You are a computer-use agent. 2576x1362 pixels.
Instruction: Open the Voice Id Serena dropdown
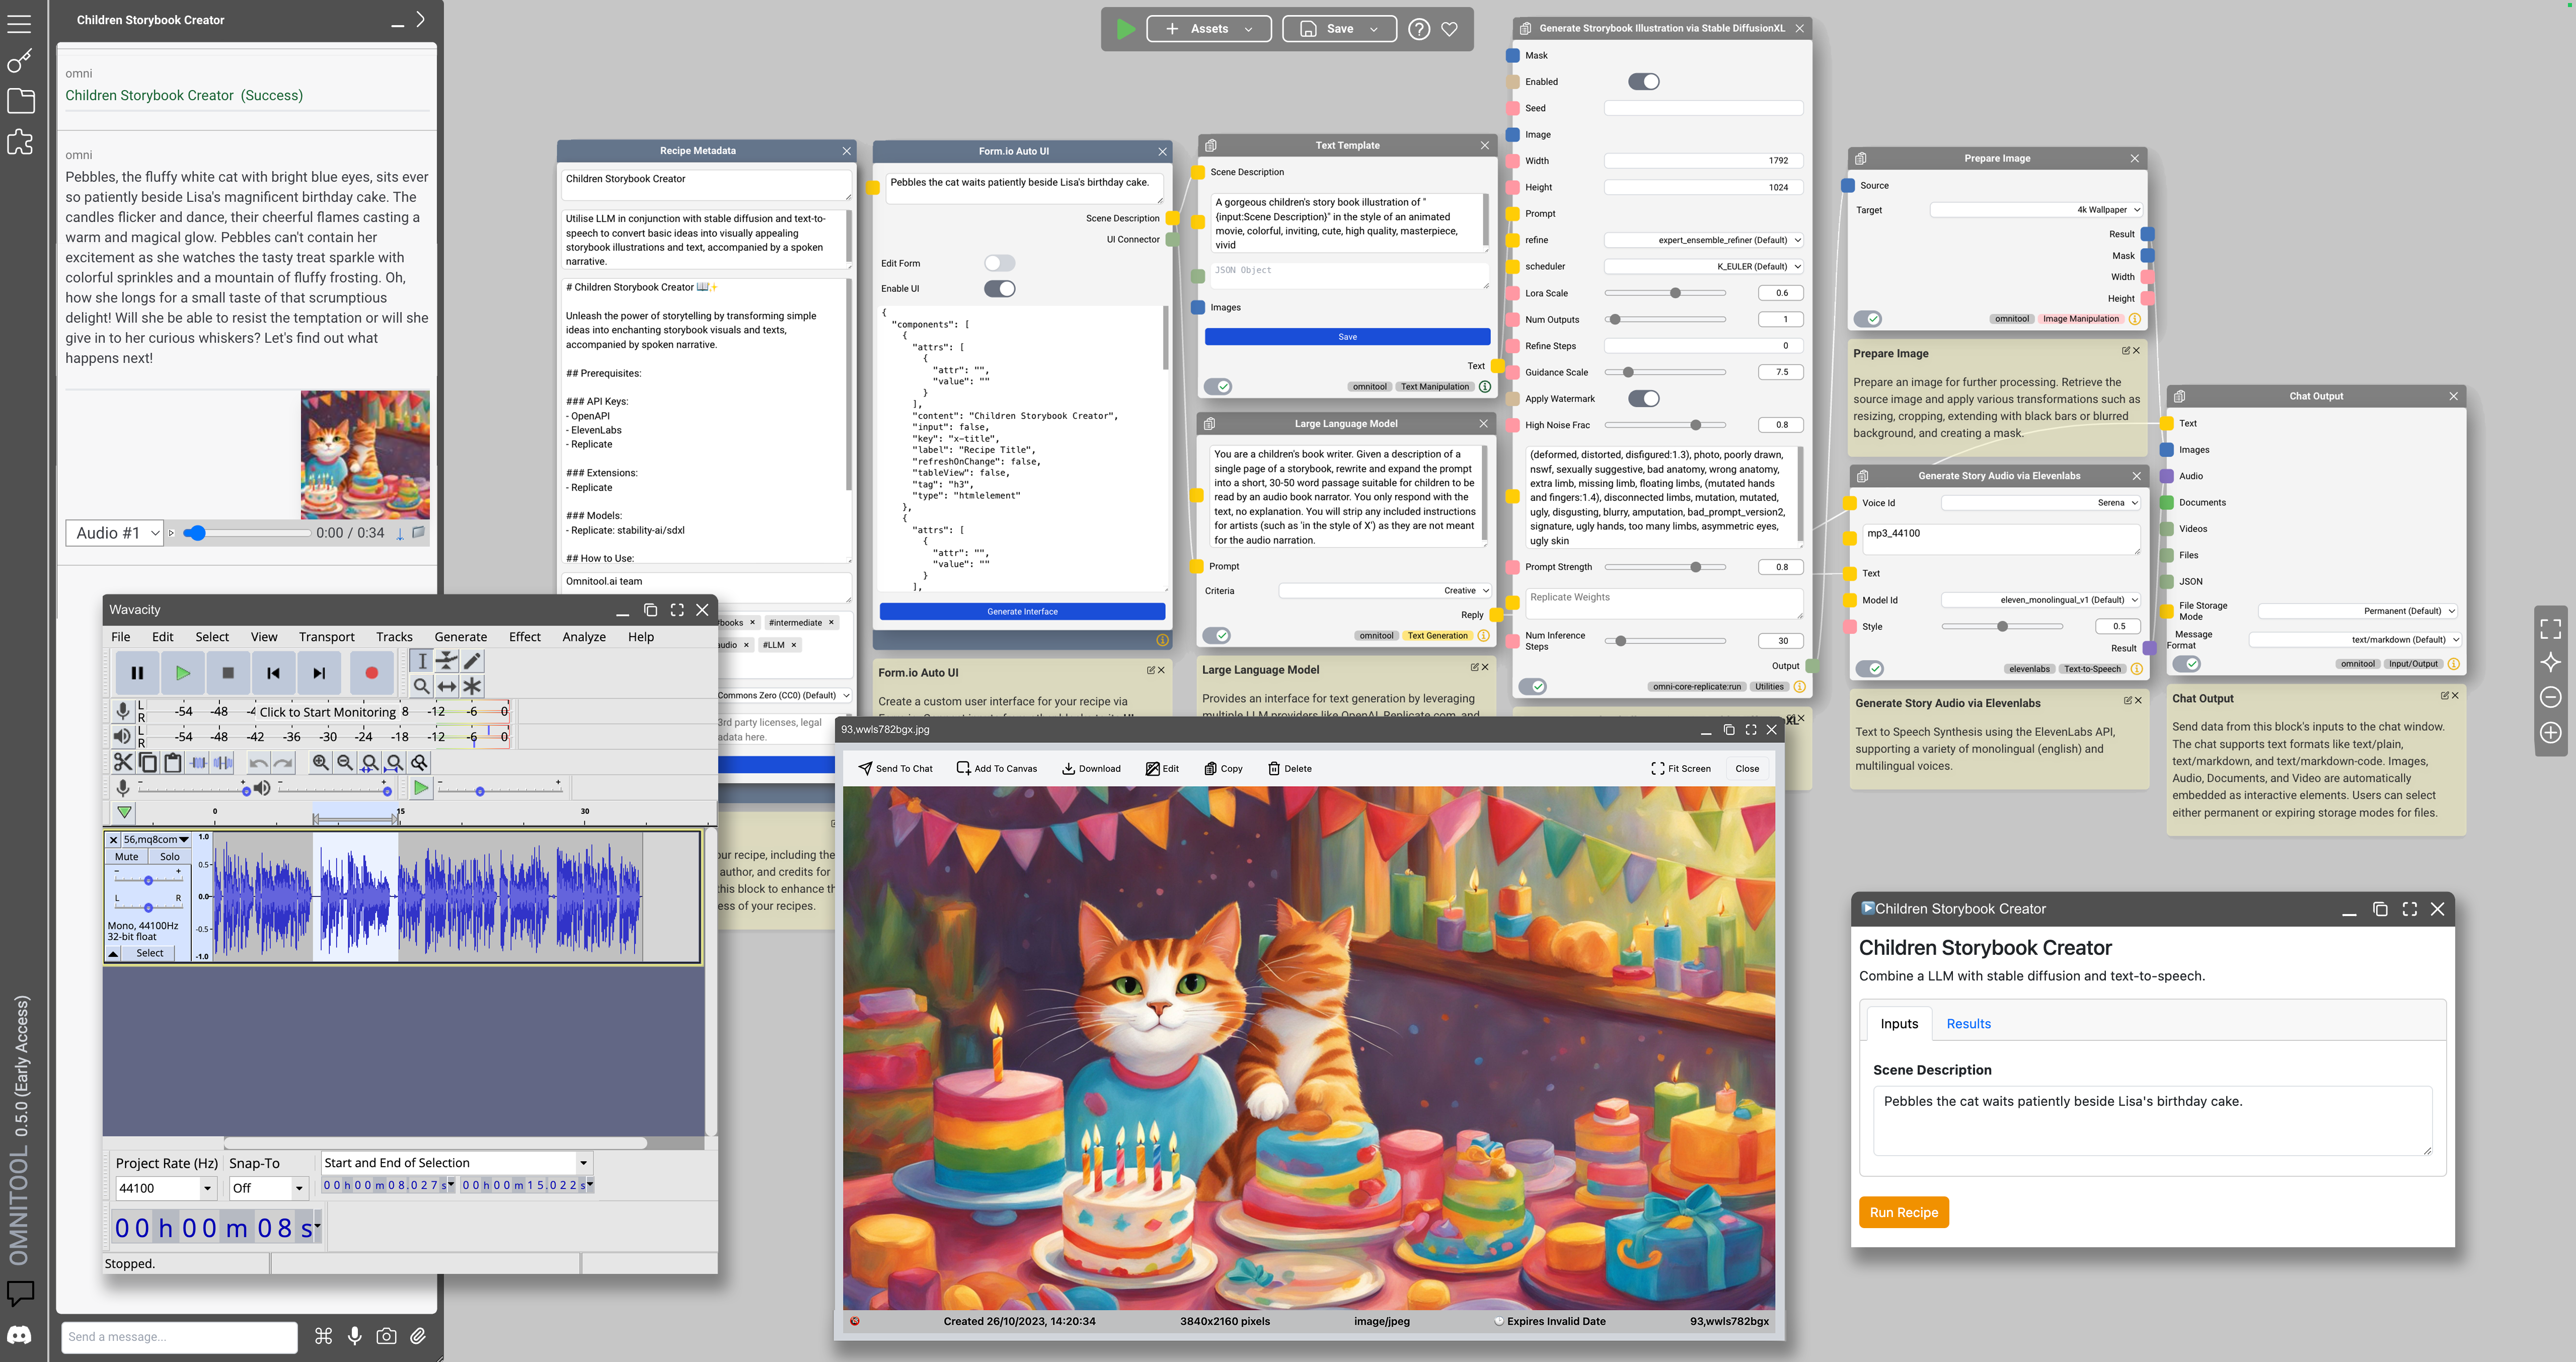tap(2040, 503)
